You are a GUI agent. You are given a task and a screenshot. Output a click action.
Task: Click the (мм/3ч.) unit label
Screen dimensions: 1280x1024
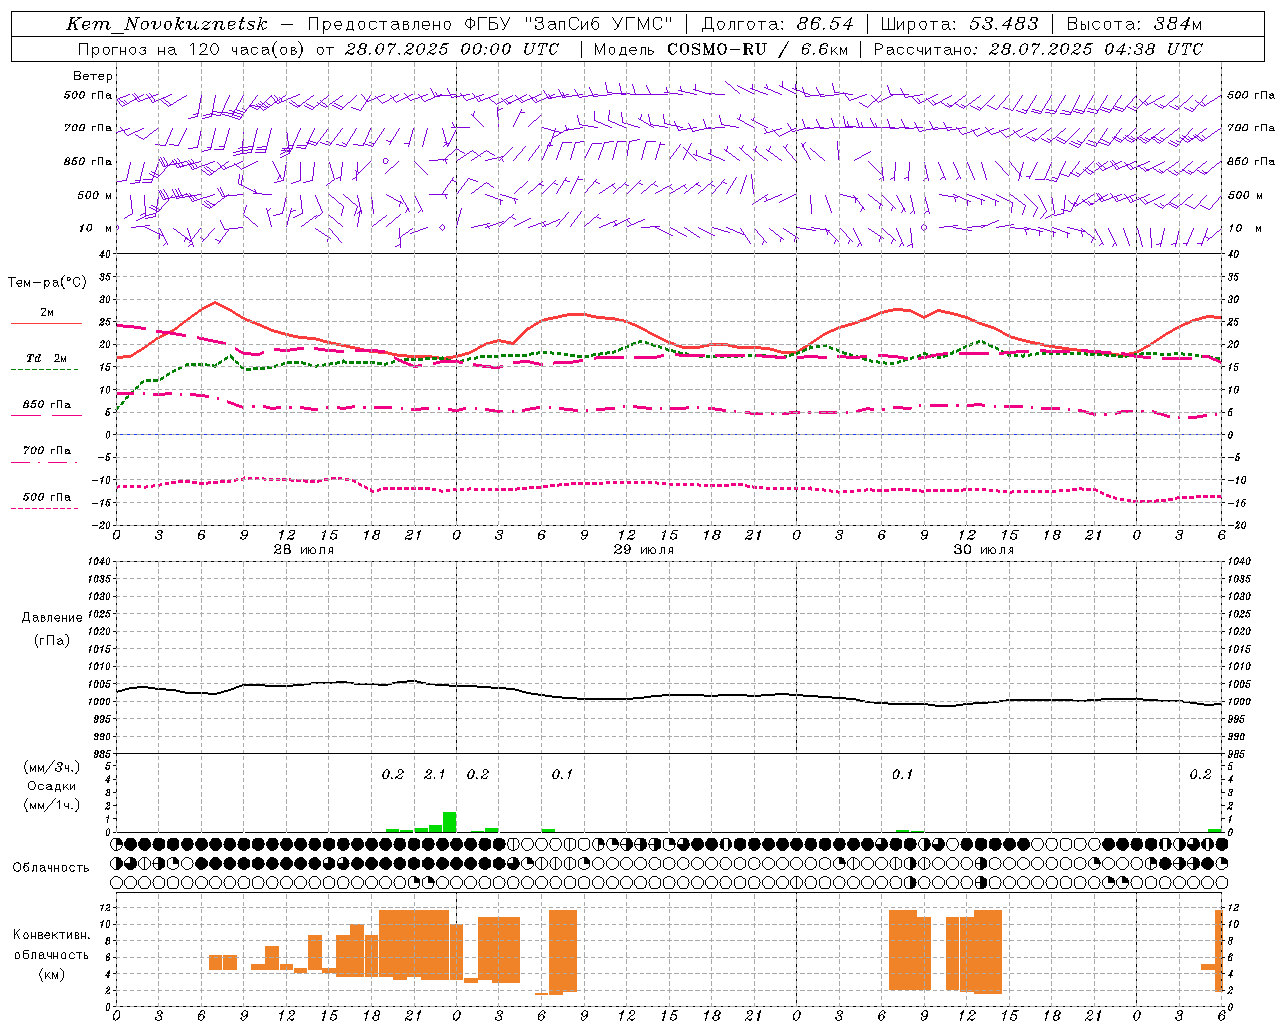[x=52, y=767]
